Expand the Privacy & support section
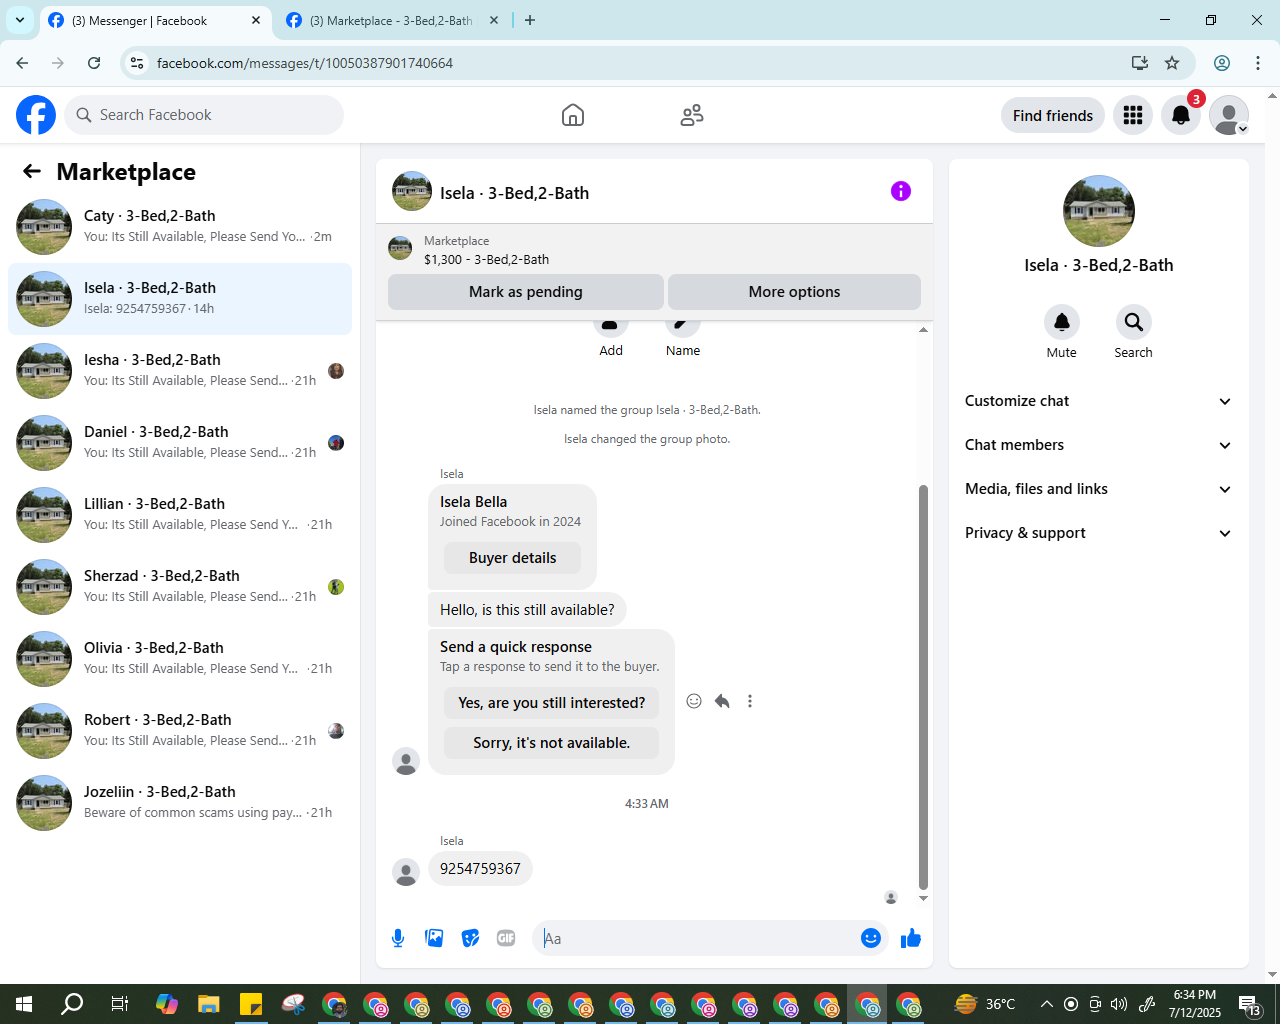The image size is (1280, 1024). (1099, 533)
